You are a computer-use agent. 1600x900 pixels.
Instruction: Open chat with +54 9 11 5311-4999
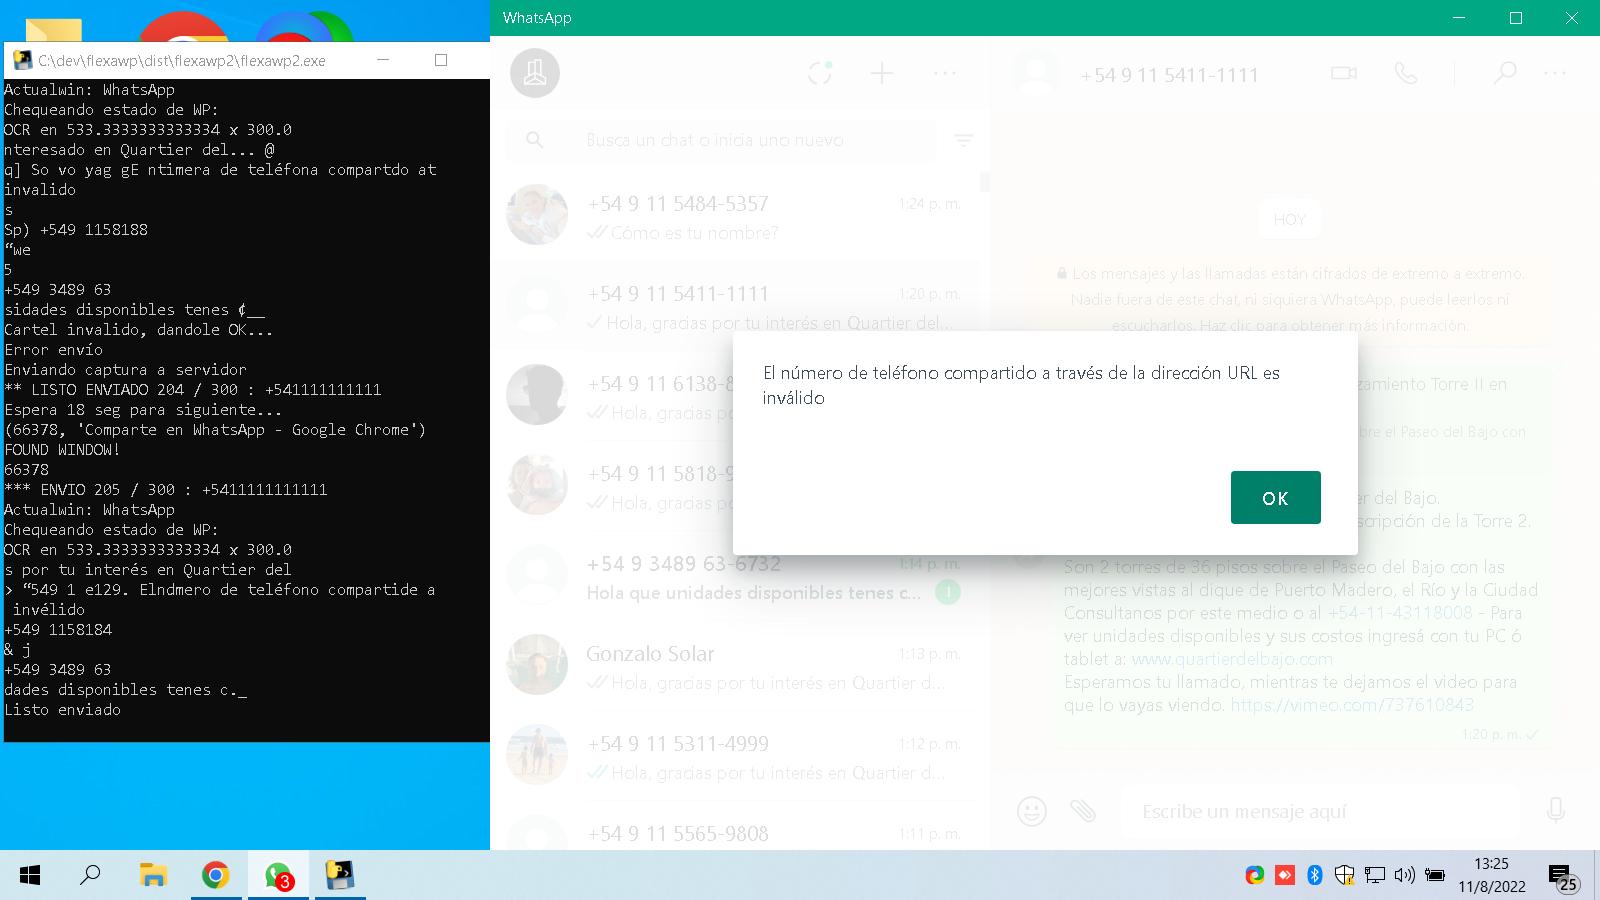735,757
